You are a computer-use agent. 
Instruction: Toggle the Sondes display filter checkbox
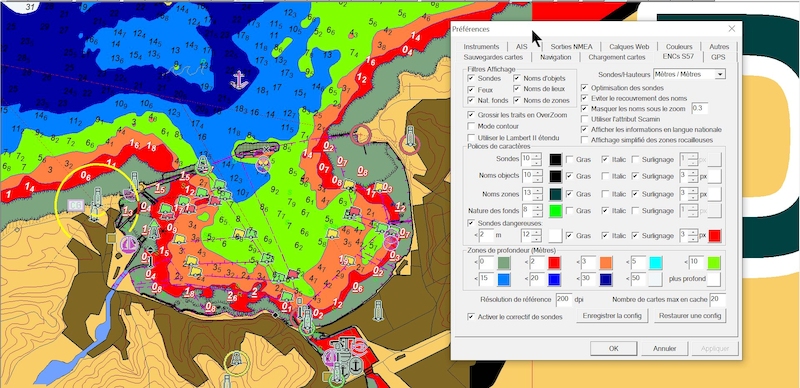tap(471, 79)
